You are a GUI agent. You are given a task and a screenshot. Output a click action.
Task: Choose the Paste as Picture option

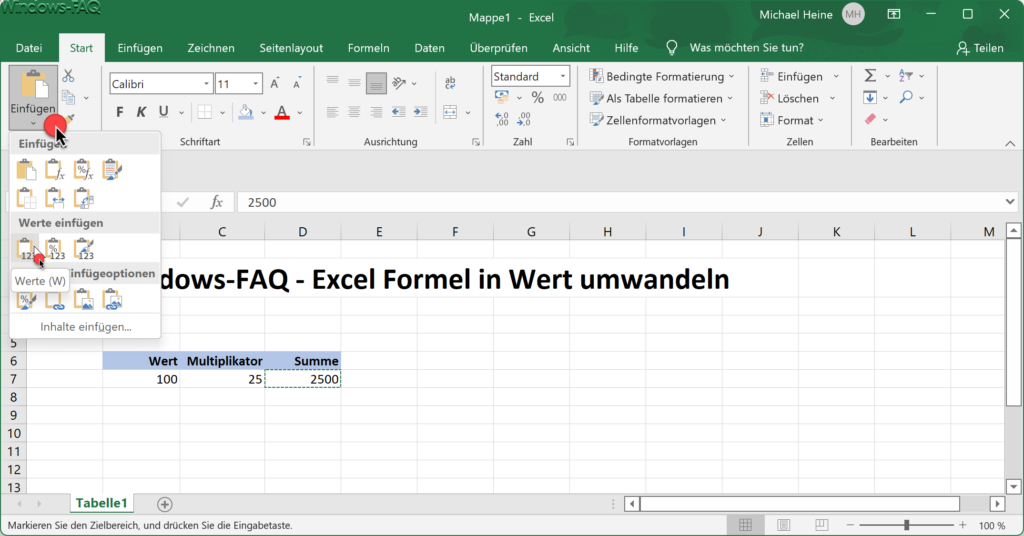pos(84,300)
